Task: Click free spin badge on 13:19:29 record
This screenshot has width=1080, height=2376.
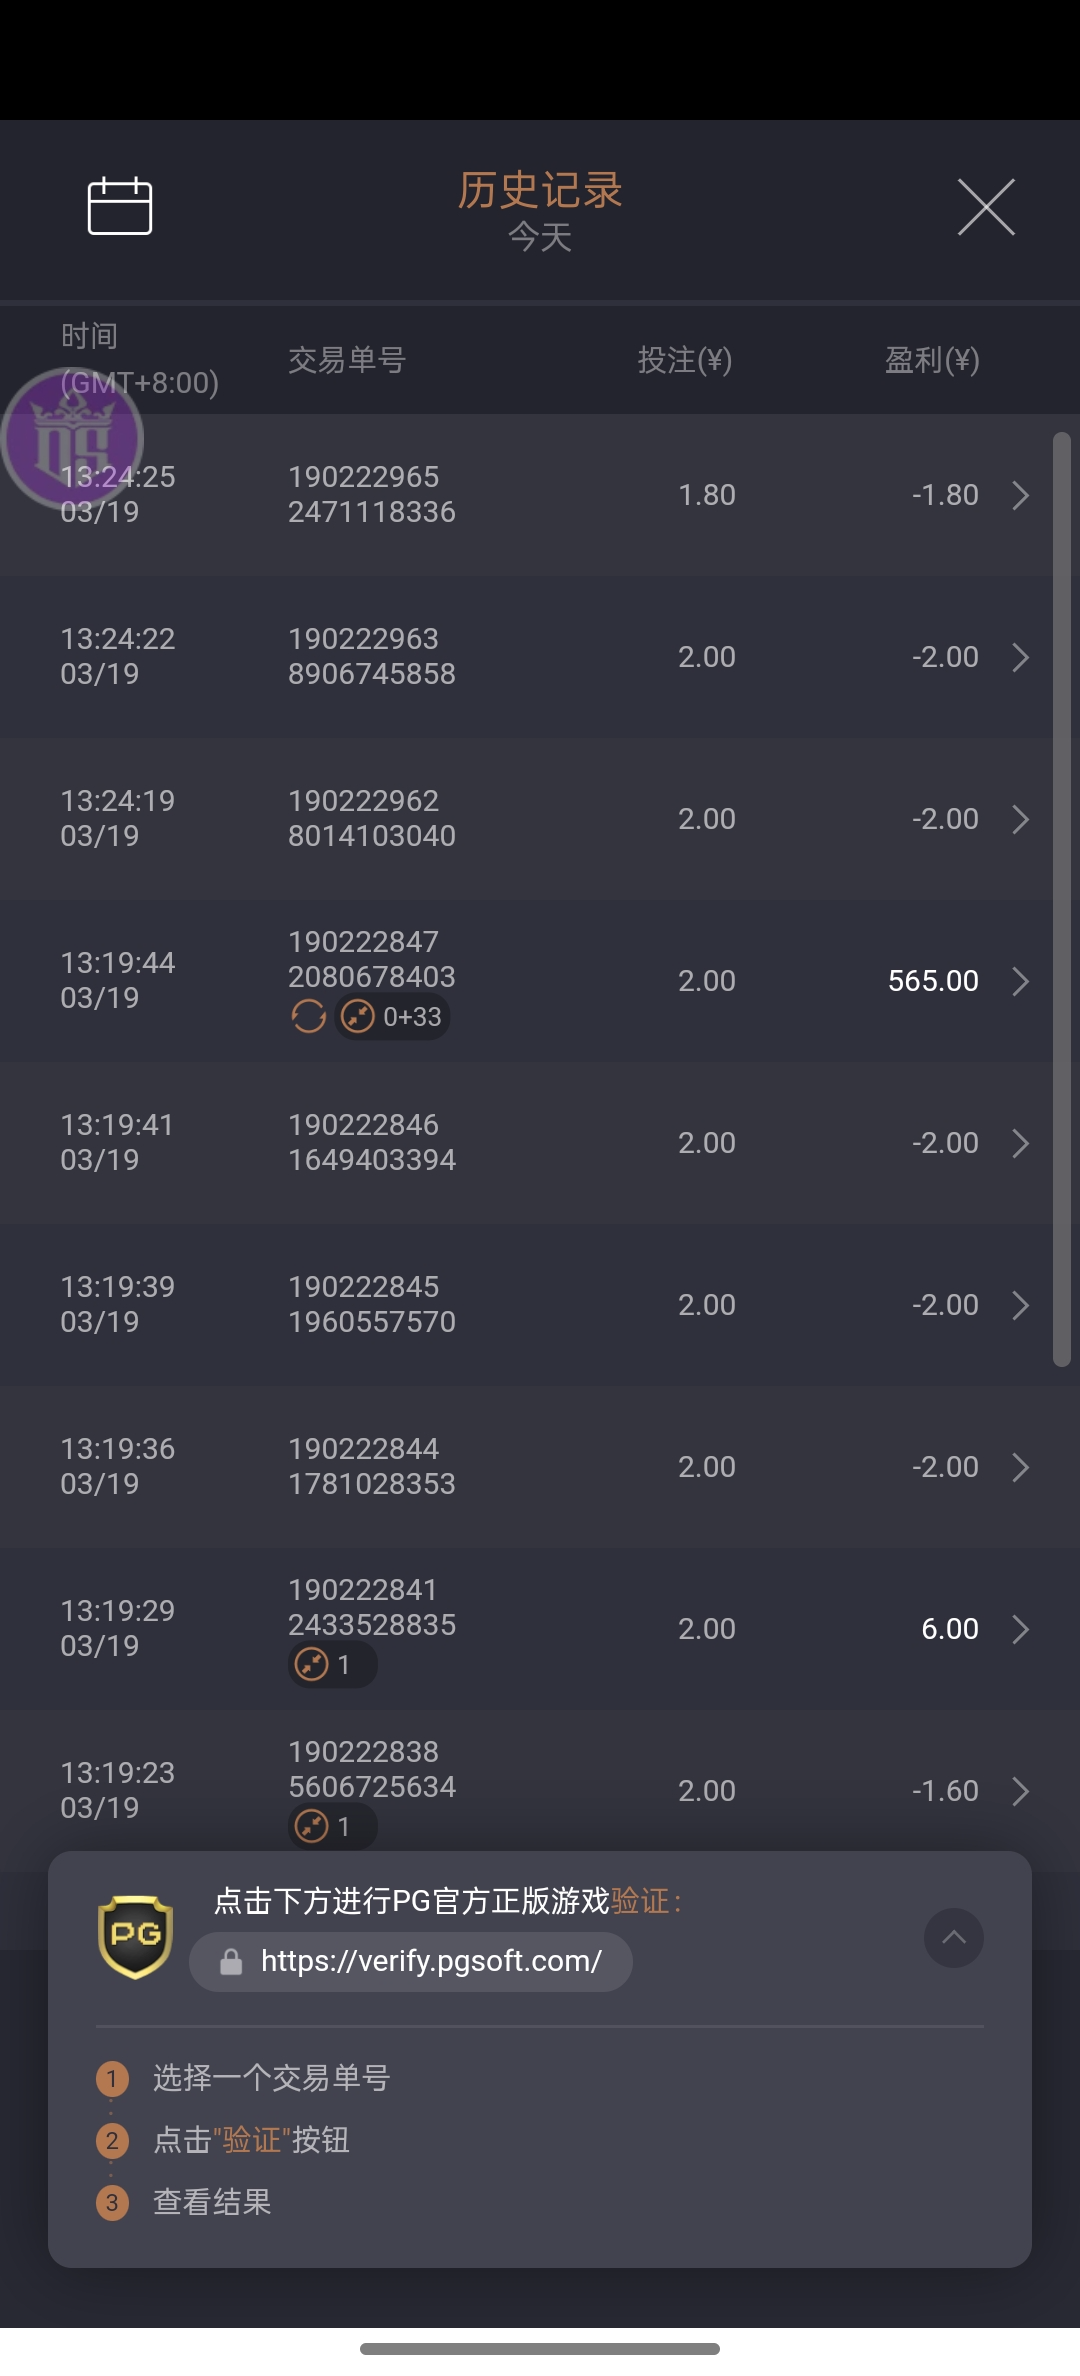Action: pyautogui.click(x=332, y=1665)
